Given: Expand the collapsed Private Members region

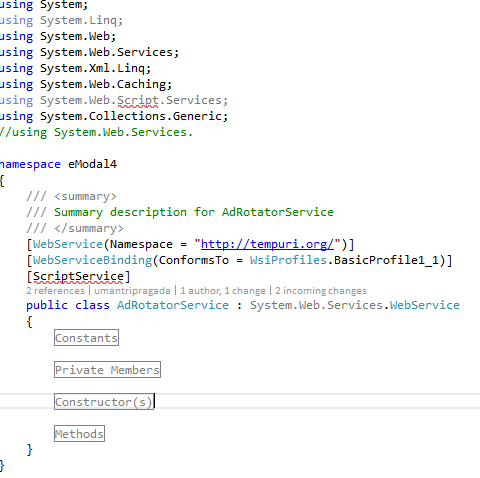Looking at the screenshot, I should pos(107,370).
